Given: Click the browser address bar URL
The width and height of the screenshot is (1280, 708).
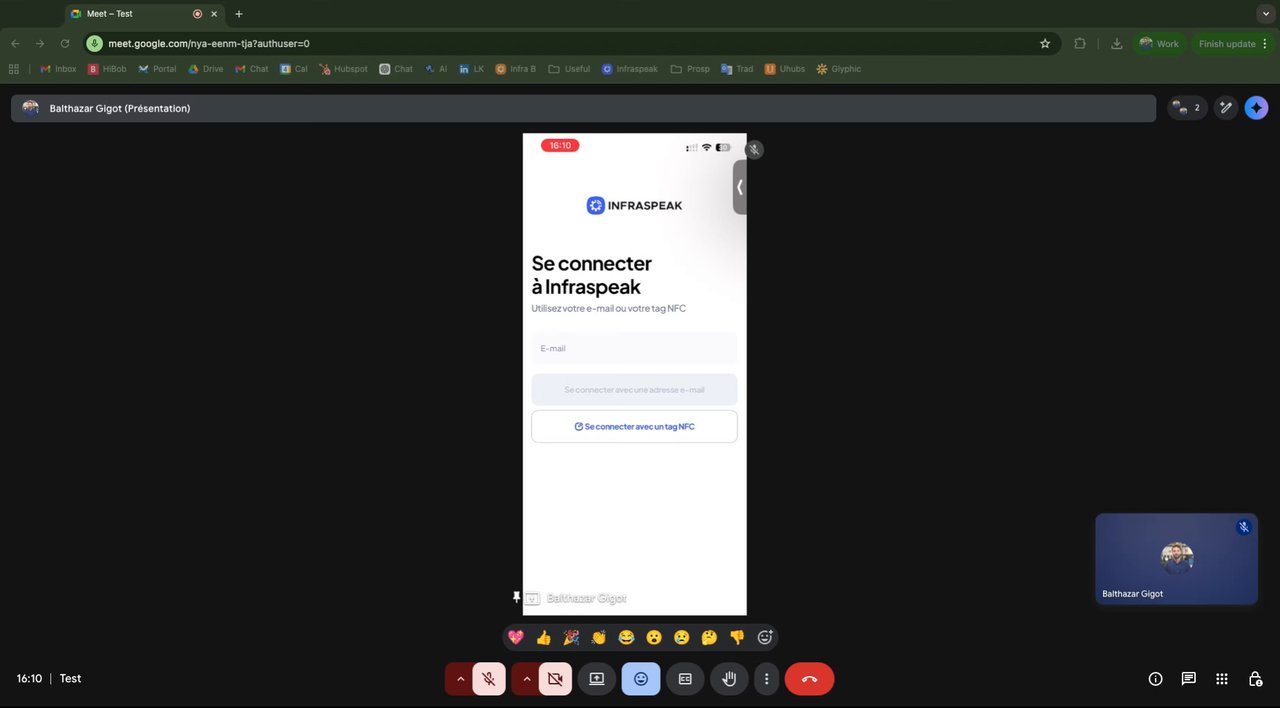Looking at the screenshot, I should click(x=209, y=44).
